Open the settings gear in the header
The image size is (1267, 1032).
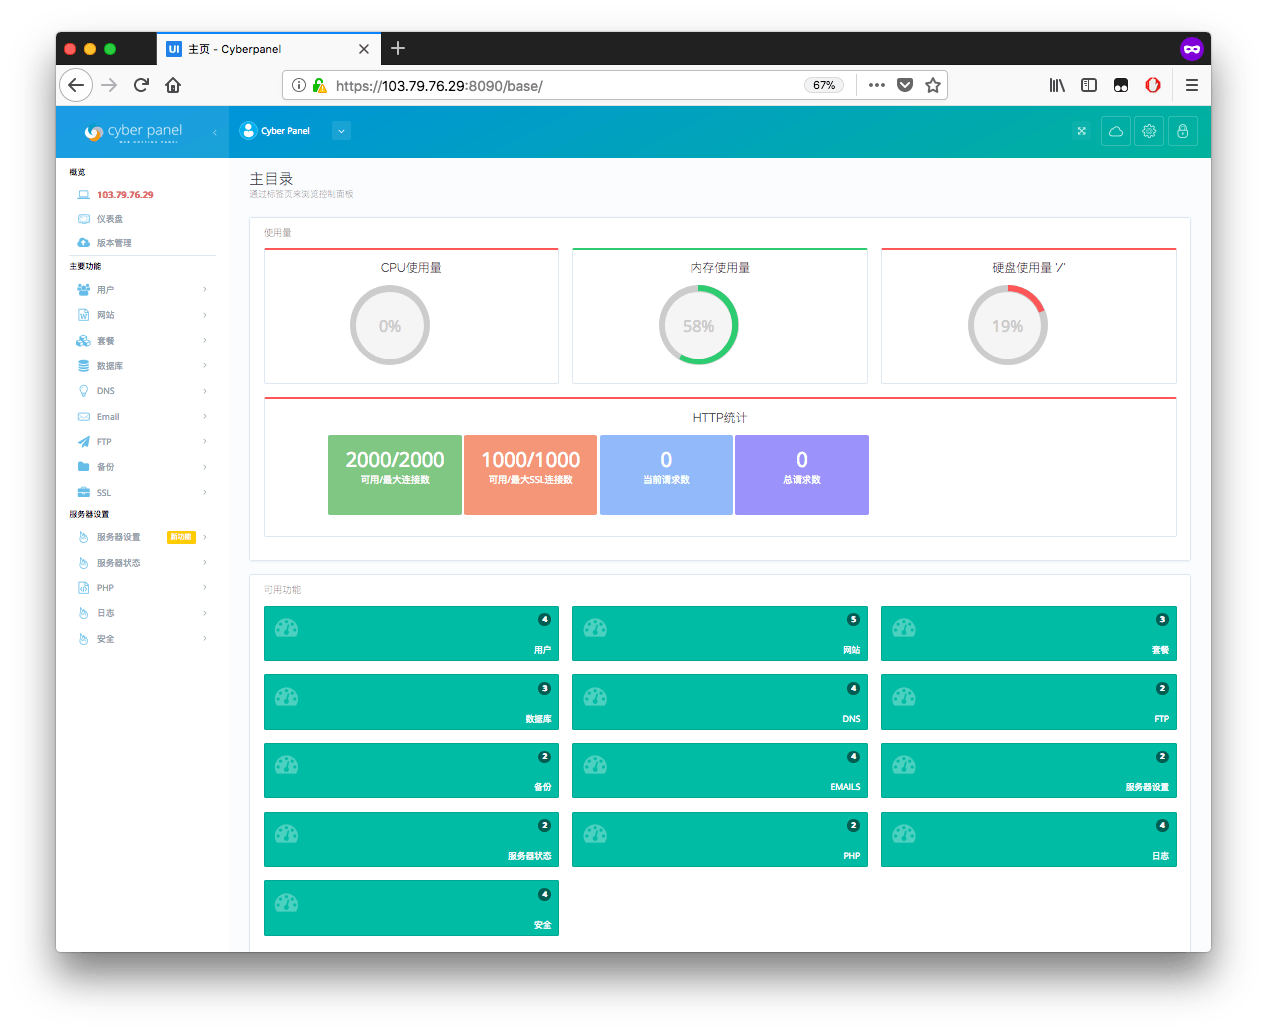1149,131
